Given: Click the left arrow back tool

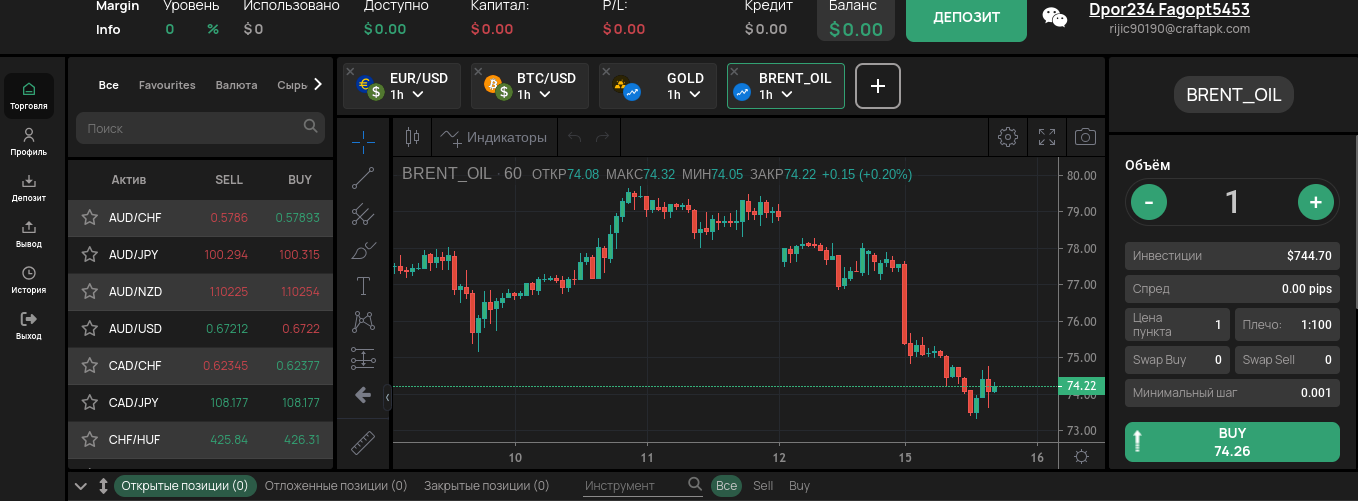Looking at the screenshot, I should coord(364,395).
